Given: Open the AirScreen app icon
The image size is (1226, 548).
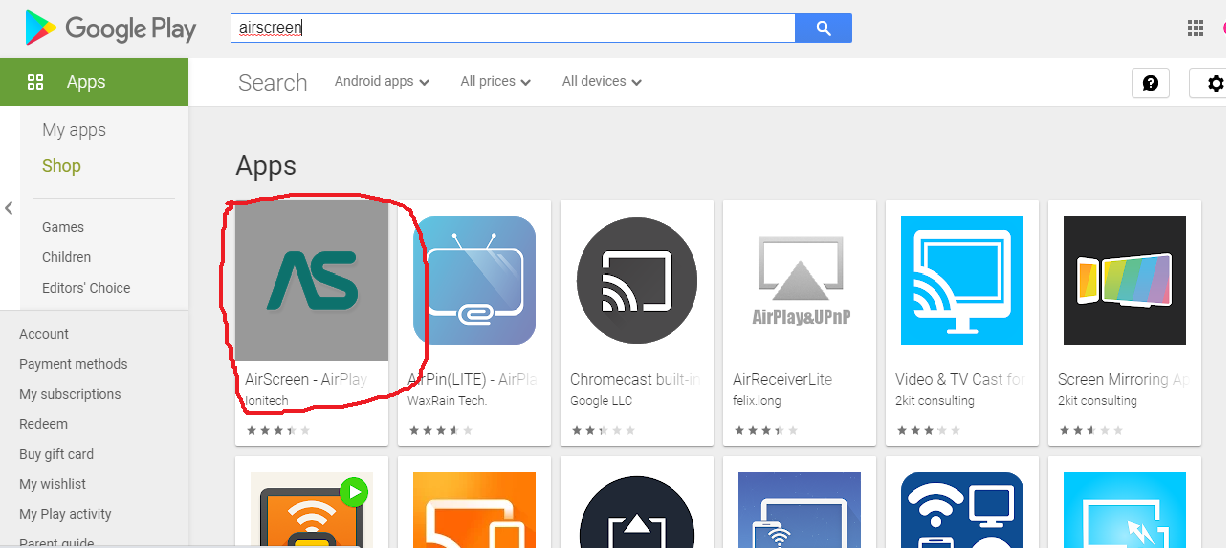Looking at the screenshot, I should pyautogui.click(x=311, y=280).
